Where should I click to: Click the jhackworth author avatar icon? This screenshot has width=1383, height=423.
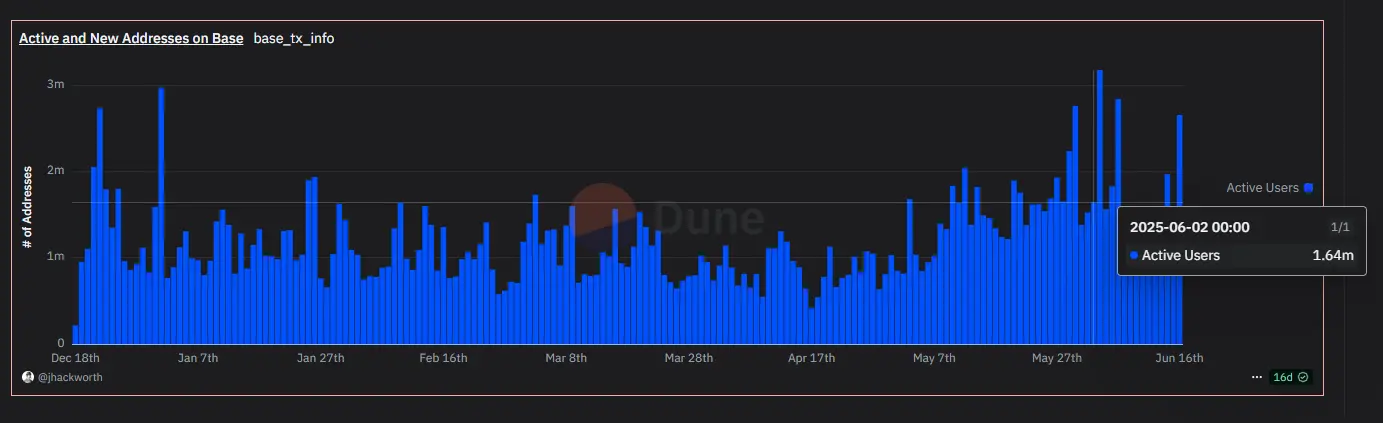click(x=27, y=377)
